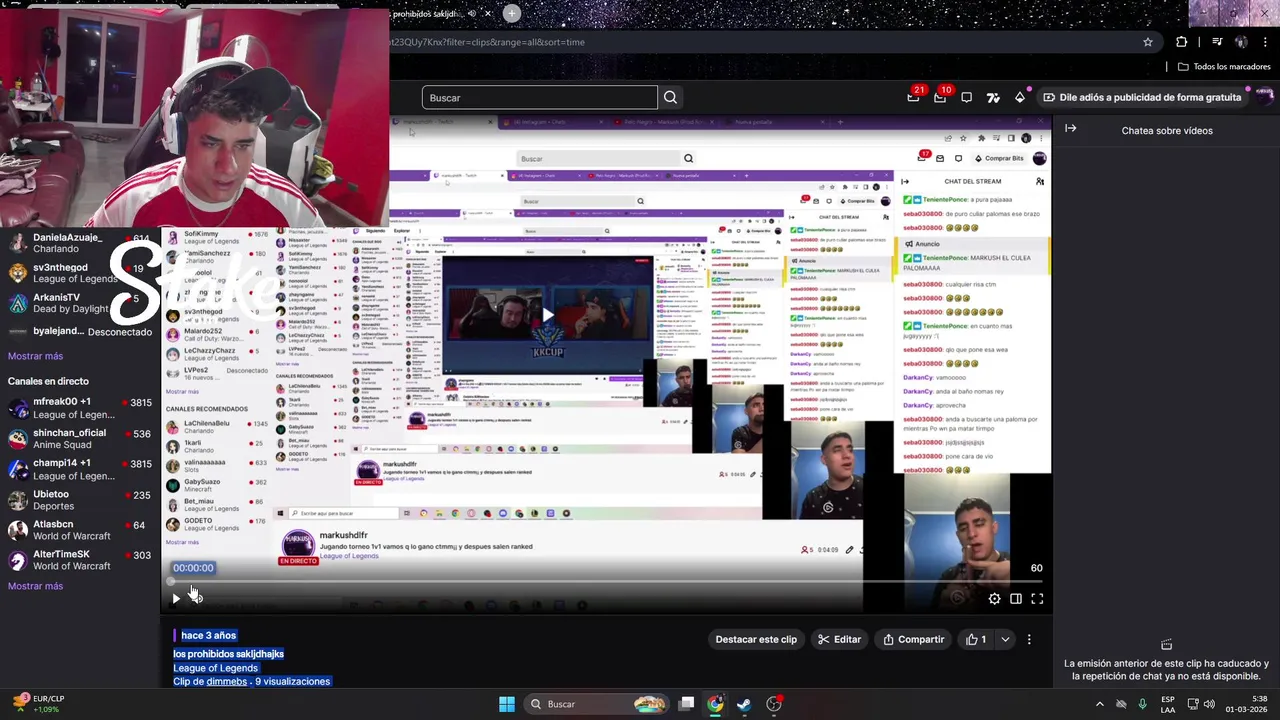Open mfreak00 +1 live channel
Viewport: 1280px width, 720px height.
[x=80, y=408]
